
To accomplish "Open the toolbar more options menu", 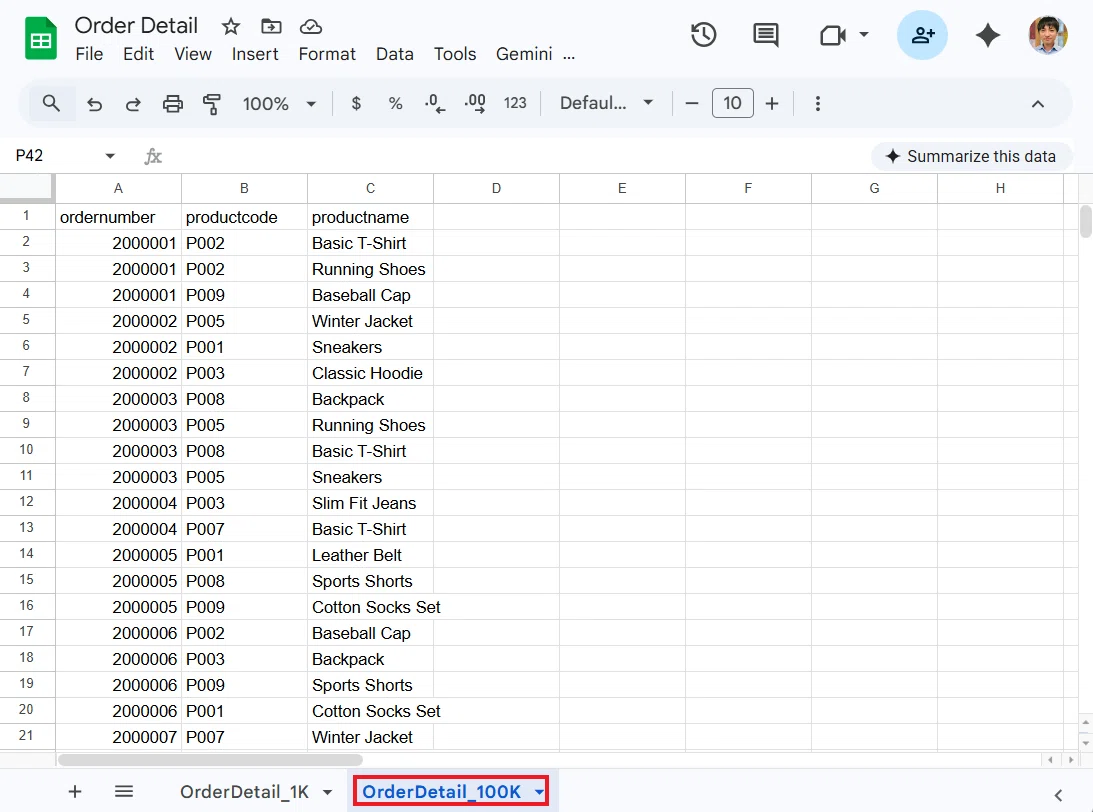I will click(818, 104).
